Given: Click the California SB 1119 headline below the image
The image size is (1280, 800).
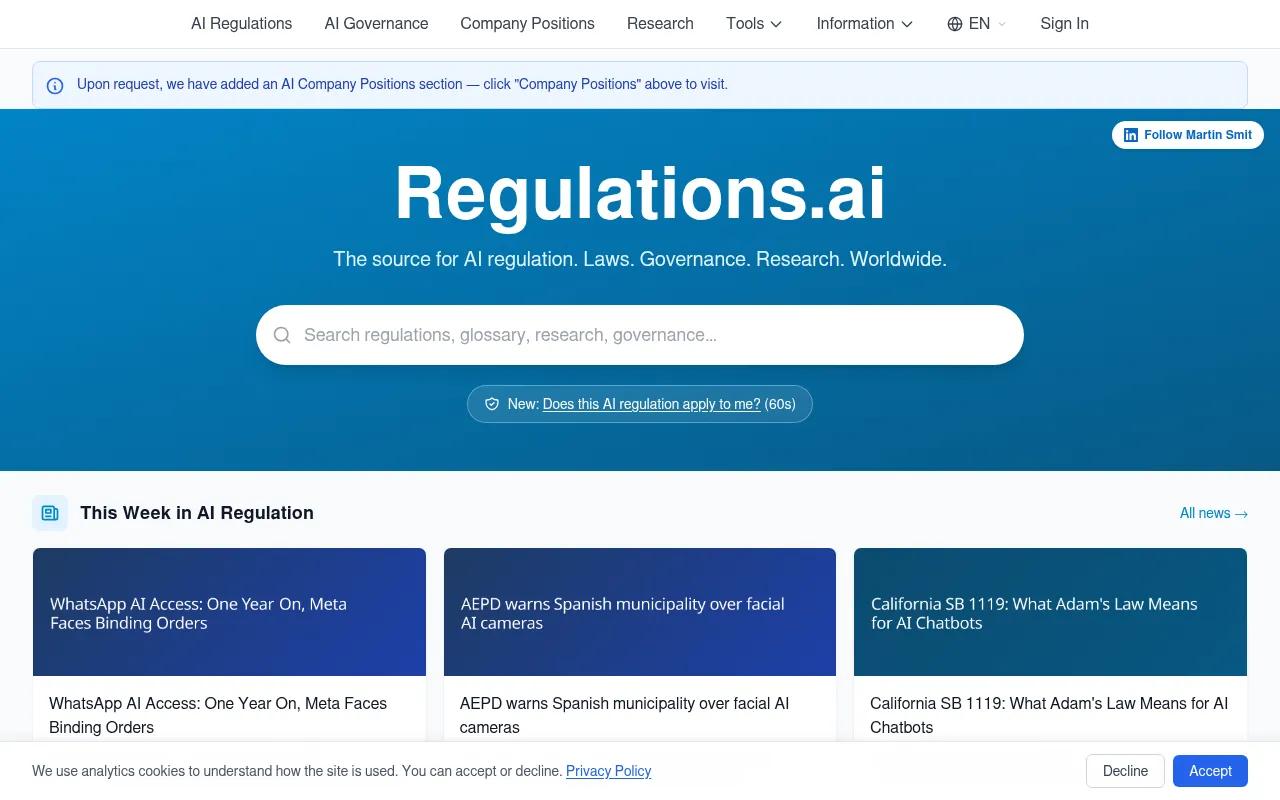Looking at the screenshot, I should click(1049, 715).
